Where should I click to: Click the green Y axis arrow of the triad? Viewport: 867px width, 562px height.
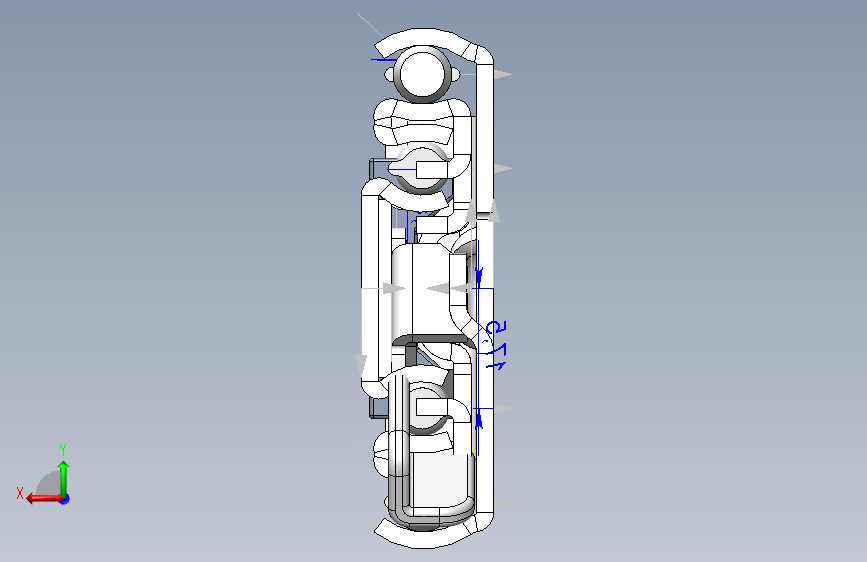tap(64, 478)
